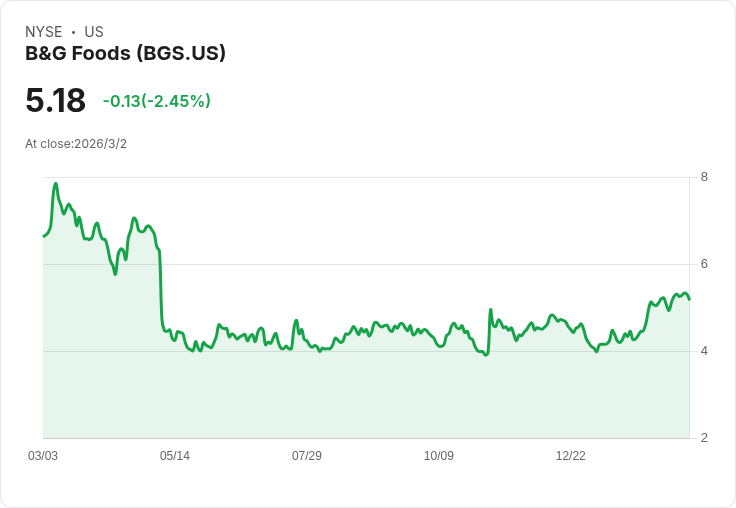
Task: Click the current price 5.18
Action: point(55,101)
